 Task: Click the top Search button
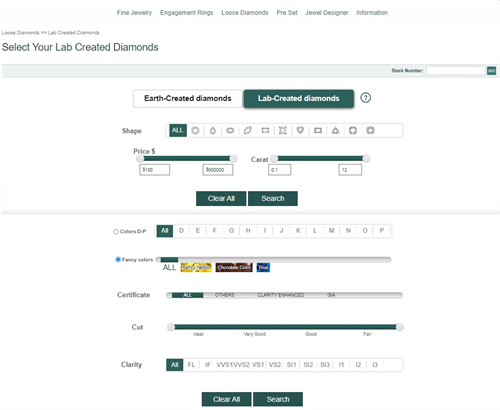[x=273, y=198]
